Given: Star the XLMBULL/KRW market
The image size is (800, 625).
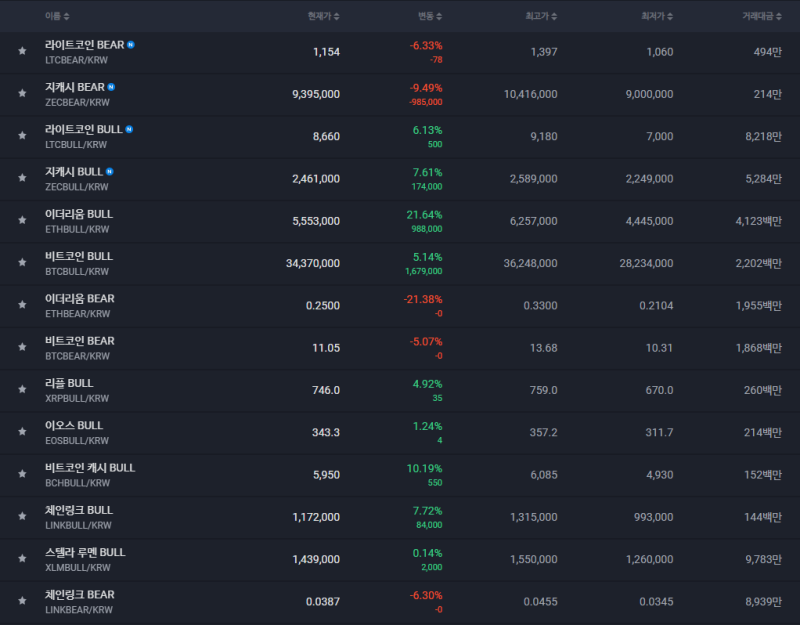Looking at the screenshot, I should [22, 559].
